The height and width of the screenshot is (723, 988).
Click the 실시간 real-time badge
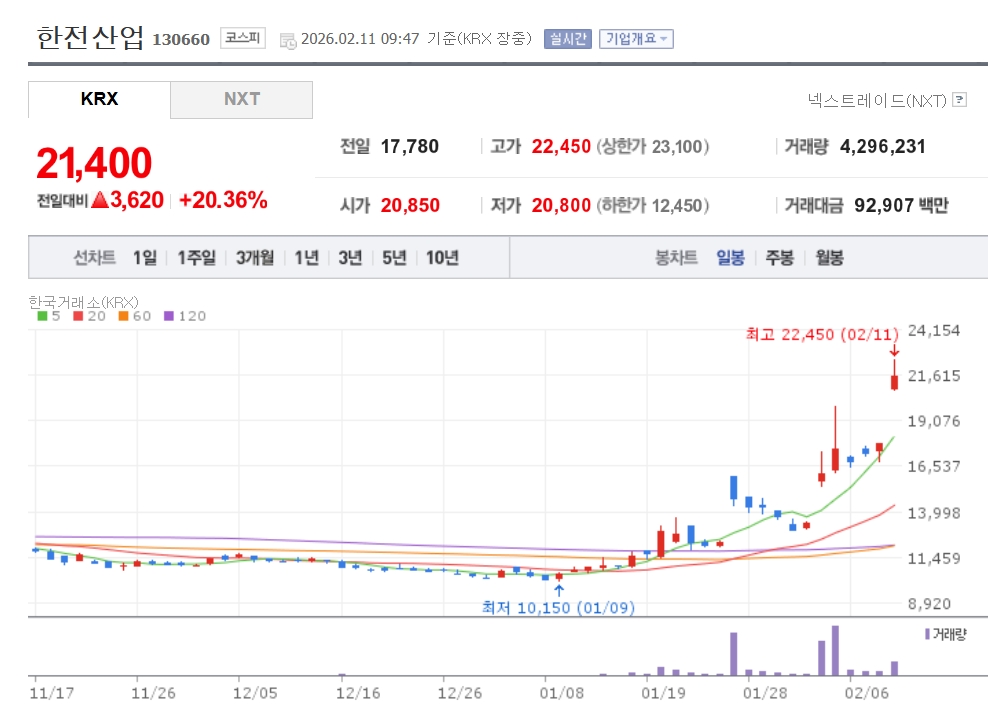(x=567, y=39)
